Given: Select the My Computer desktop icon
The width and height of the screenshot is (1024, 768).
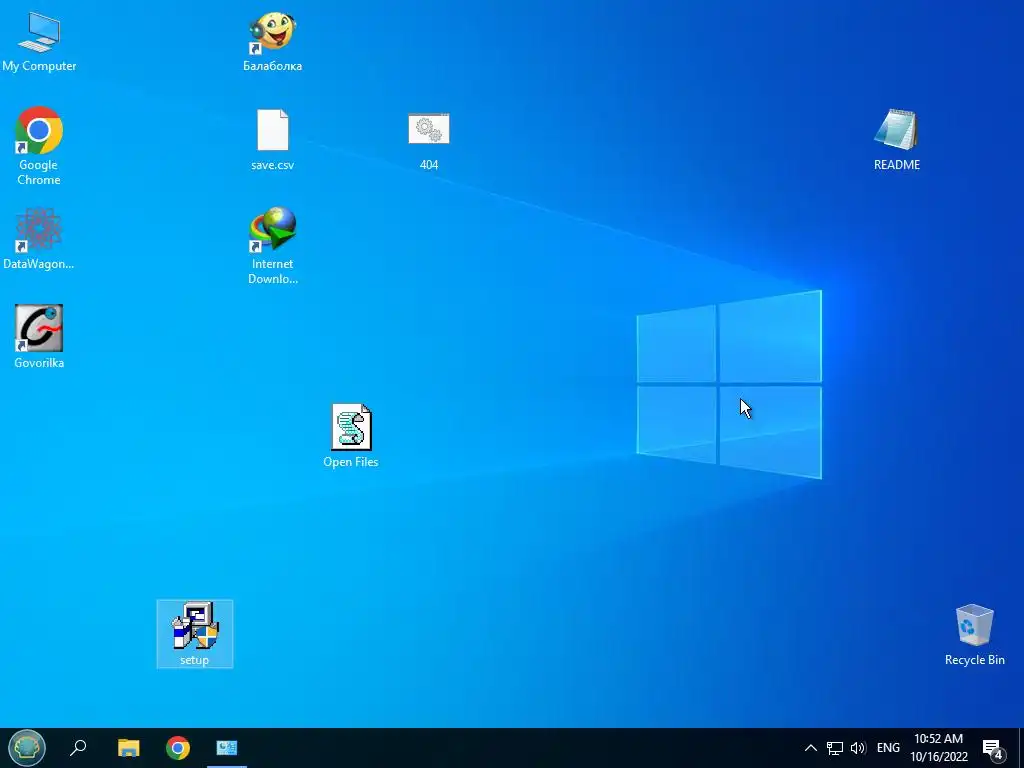Looking at the screenshot, I should point(39,41).
